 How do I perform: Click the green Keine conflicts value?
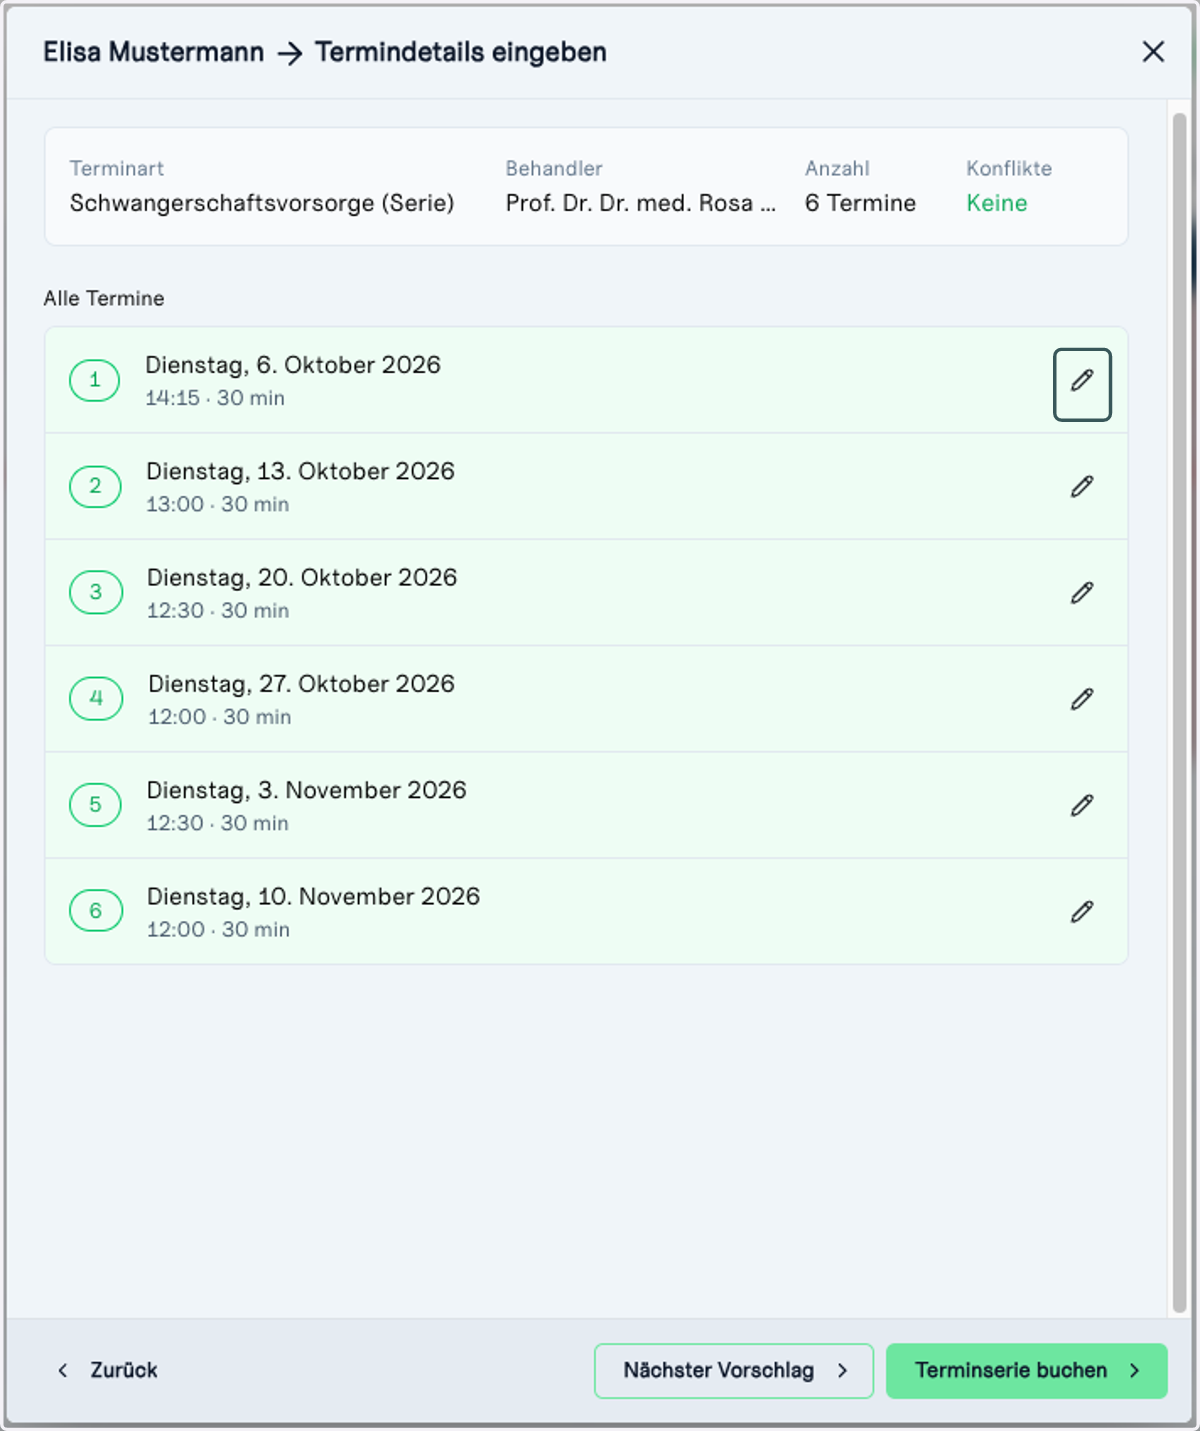click(x=996, y=203)
